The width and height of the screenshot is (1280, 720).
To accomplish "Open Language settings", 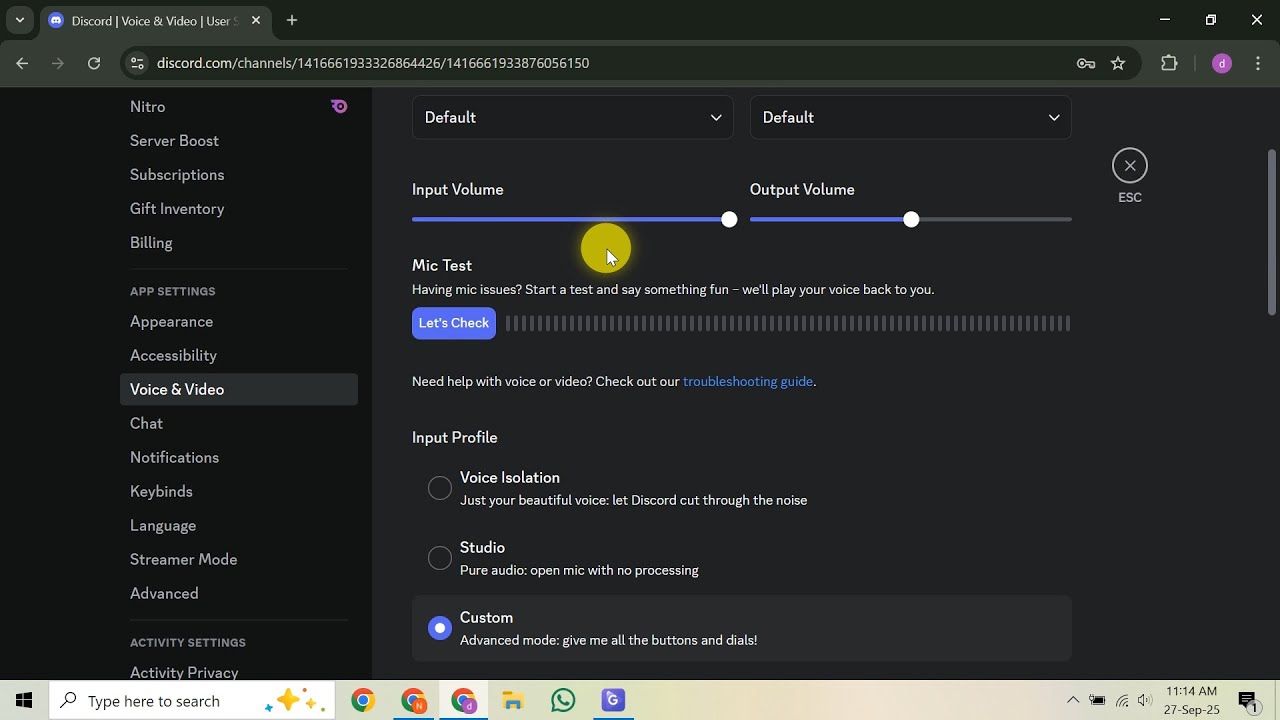I will [239, 526].
